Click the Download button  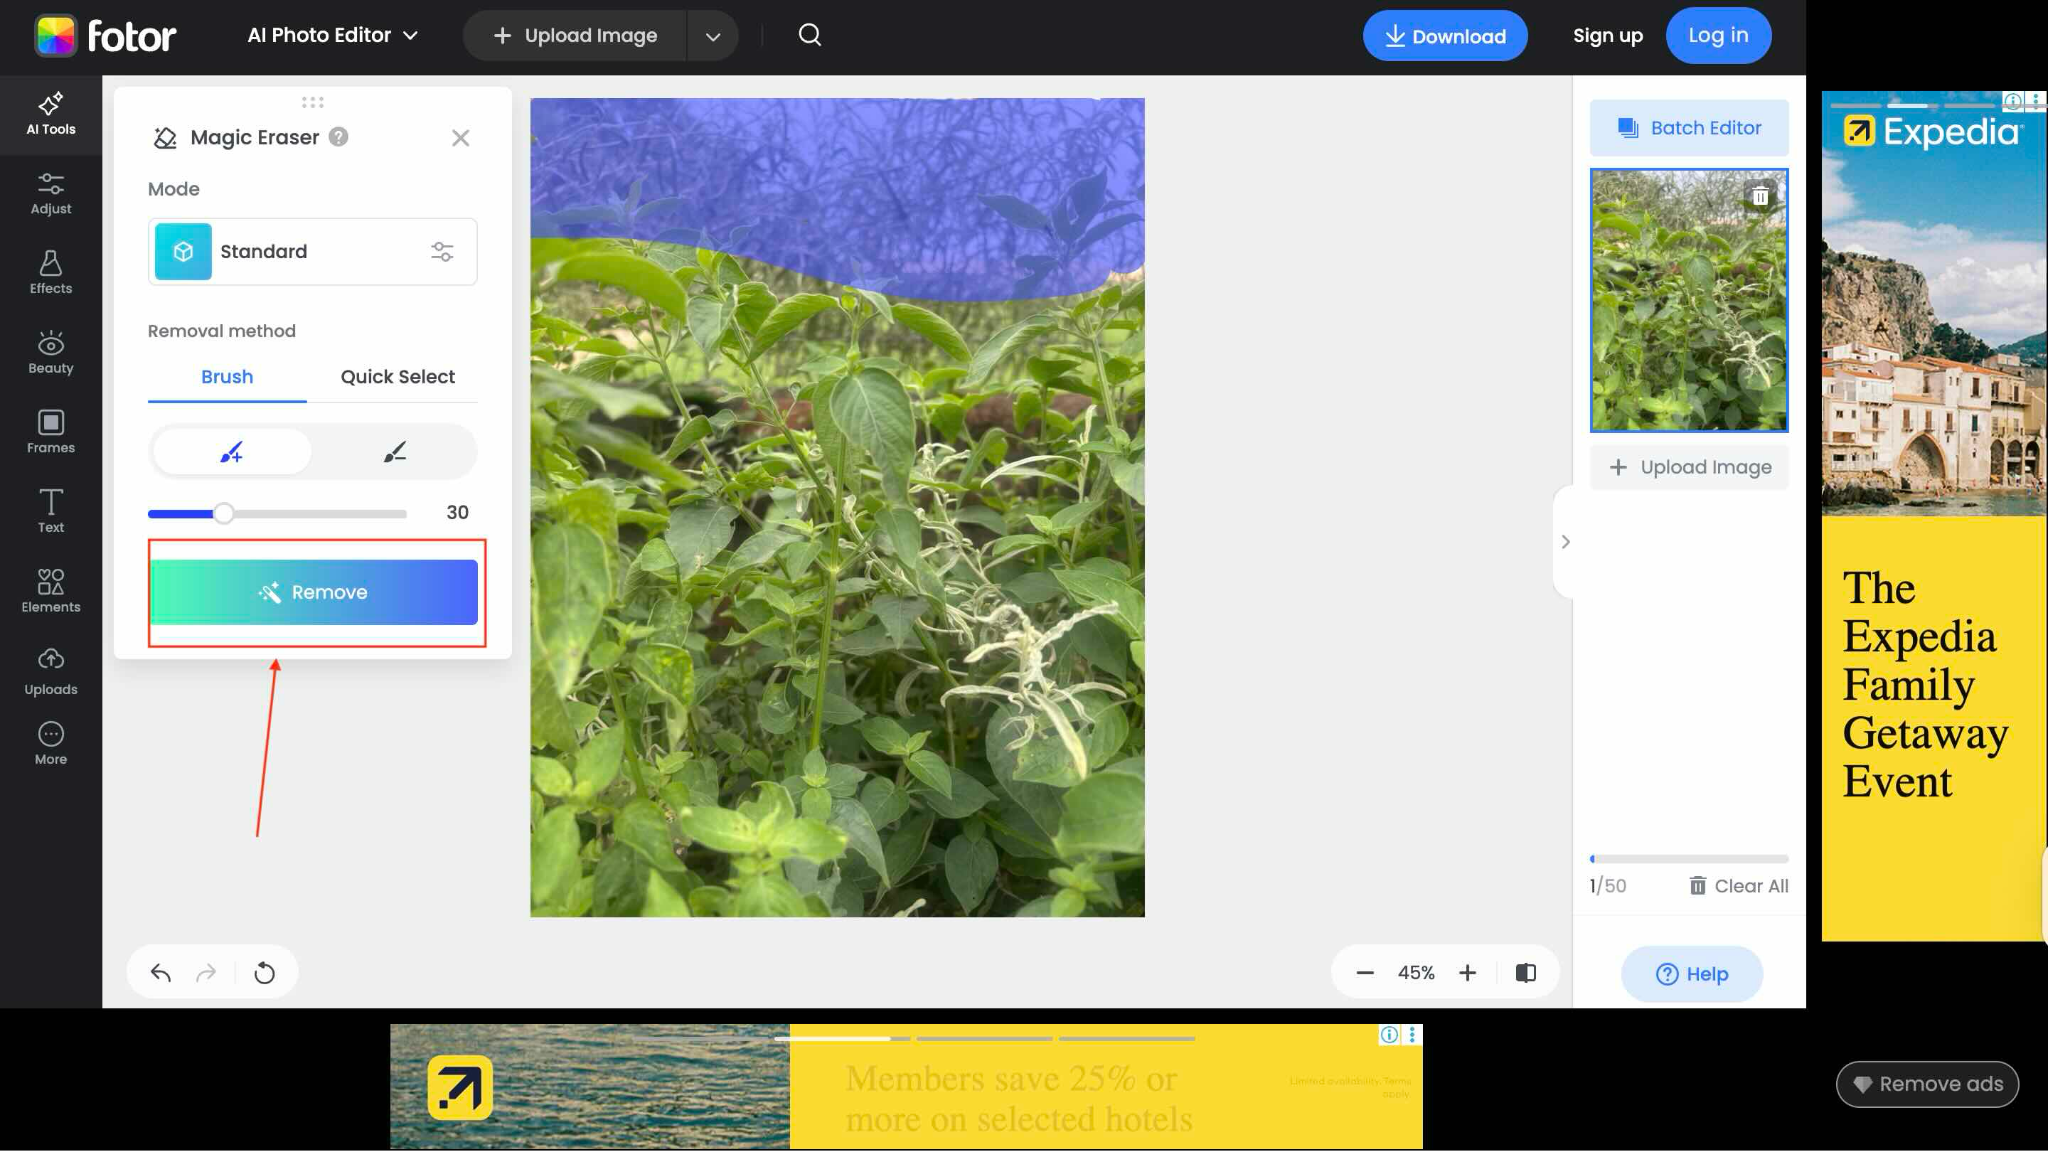tap(1444, 37)
